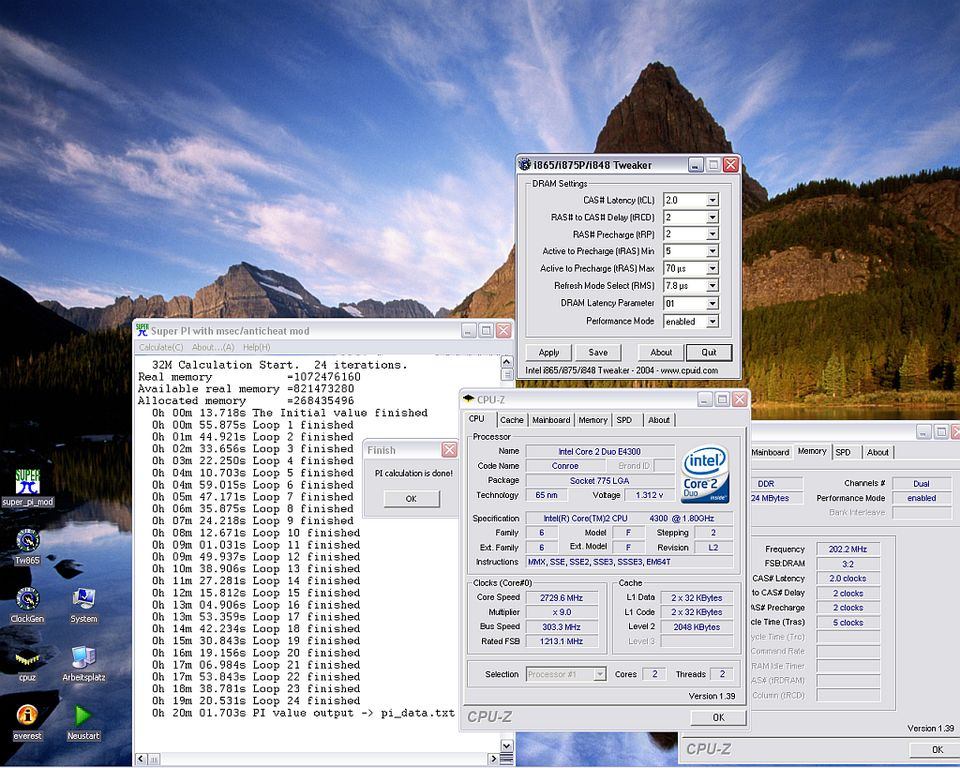
Task: Switch to Cache tab in front CPU-Z
Action: (512, 420)
